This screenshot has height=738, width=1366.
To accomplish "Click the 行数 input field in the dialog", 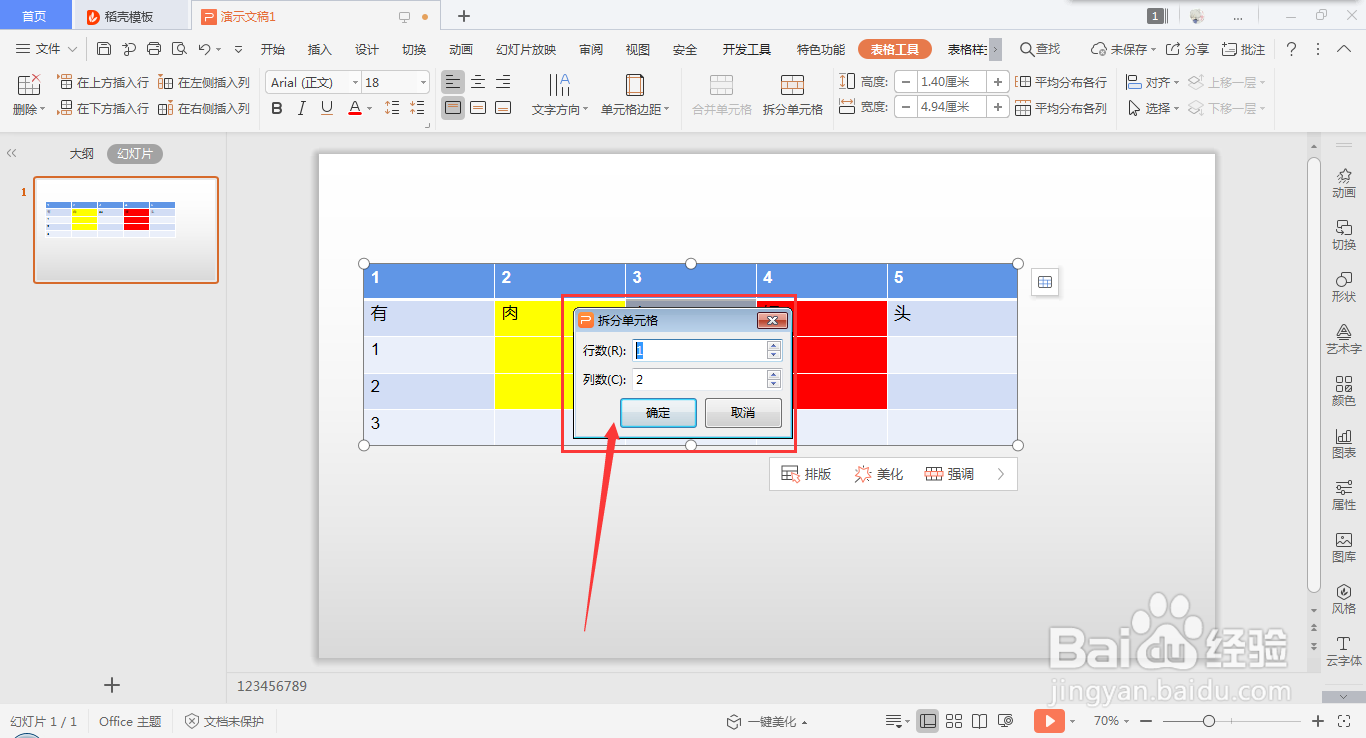I will pyautogui.click(x=700, y=350).
